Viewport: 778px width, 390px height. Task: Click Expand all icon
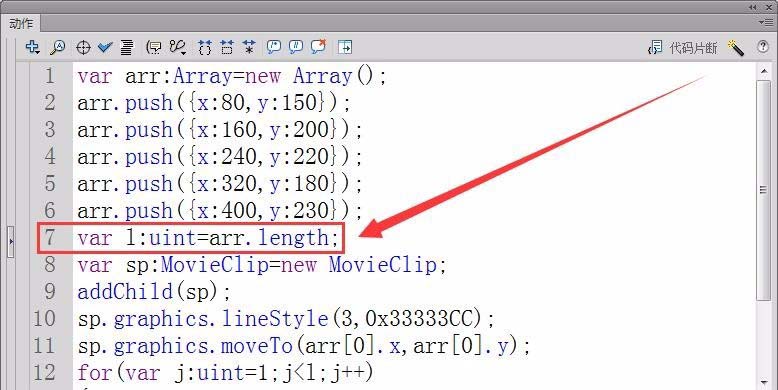click(249, 47)
